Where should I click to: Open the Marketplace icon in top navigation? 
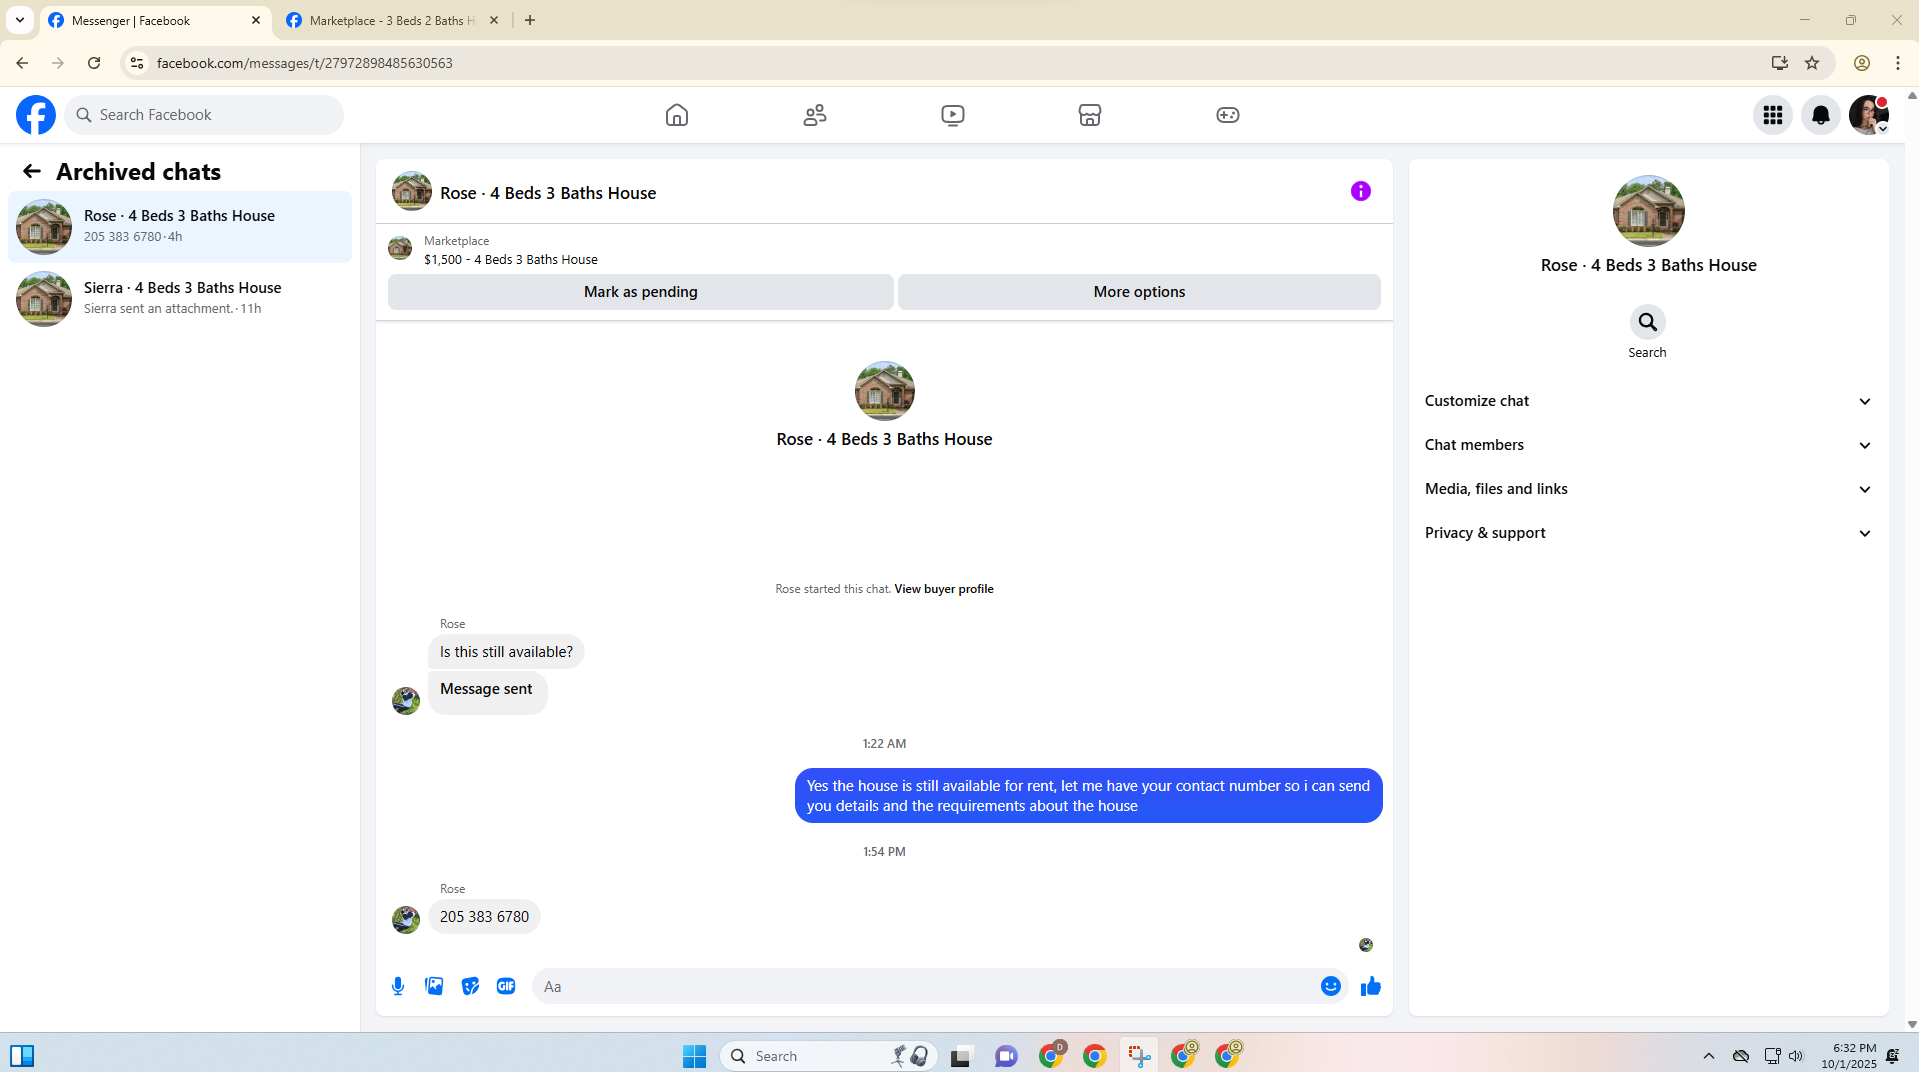pyautogui.click(x=1090, y=115)
